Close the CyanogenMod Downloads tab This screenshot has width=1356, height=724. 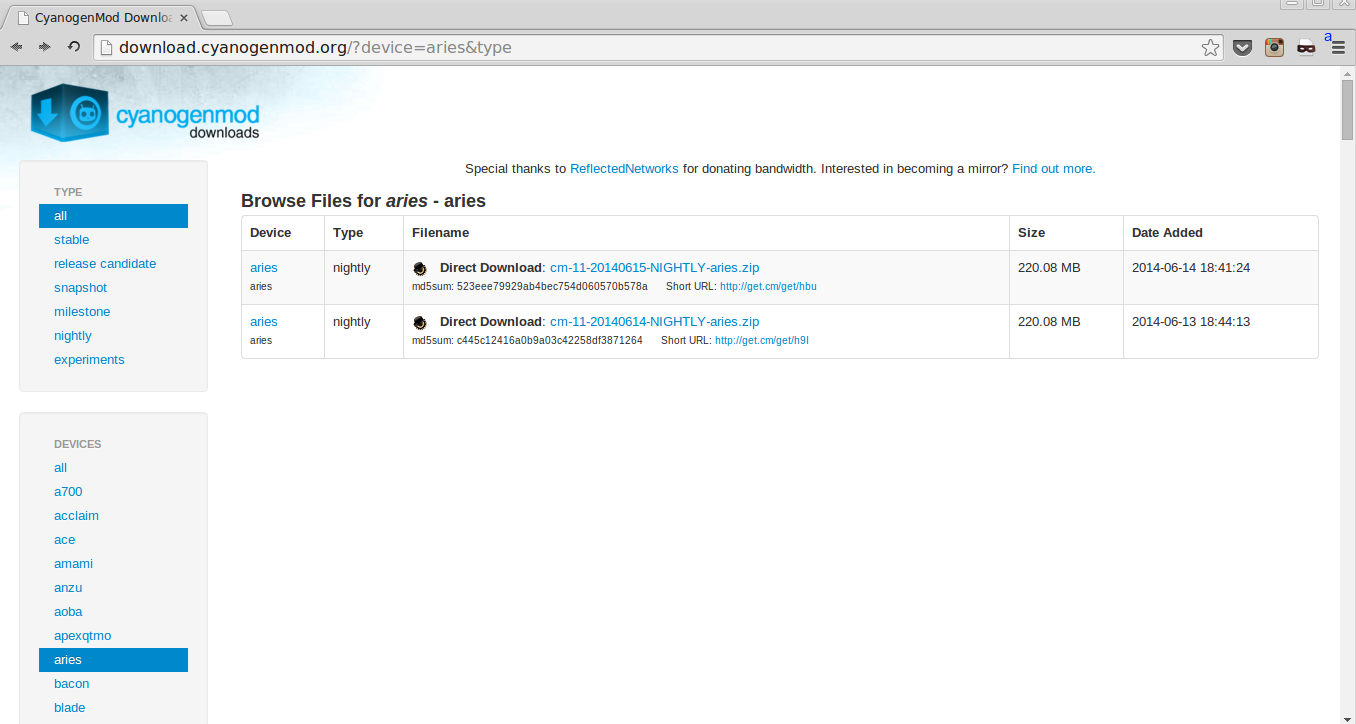pos(184,17)
